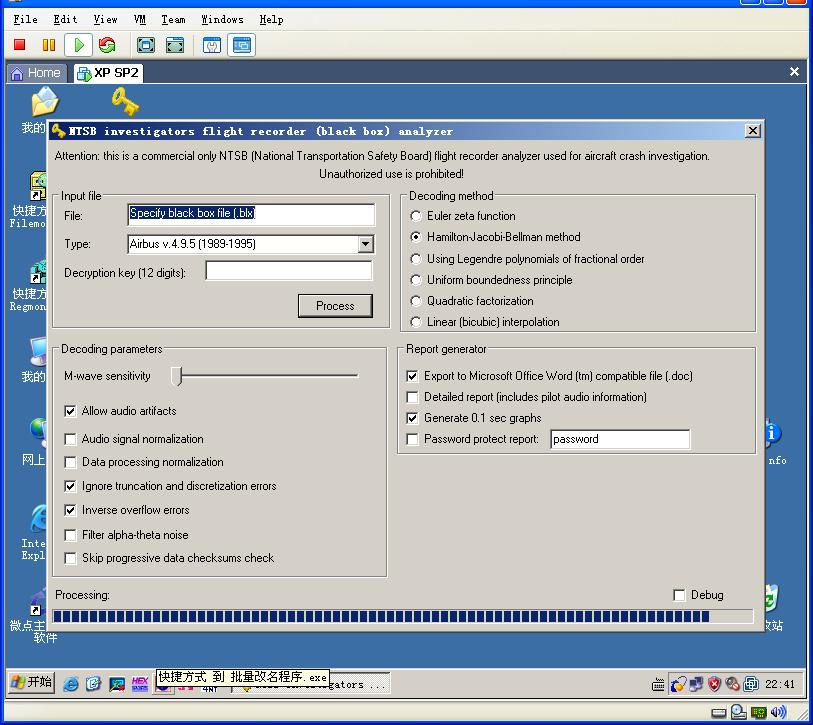Close the XP SP2 tab with X
The width and height of the screenshot is (813, 725).
click(x=794, y=72)
